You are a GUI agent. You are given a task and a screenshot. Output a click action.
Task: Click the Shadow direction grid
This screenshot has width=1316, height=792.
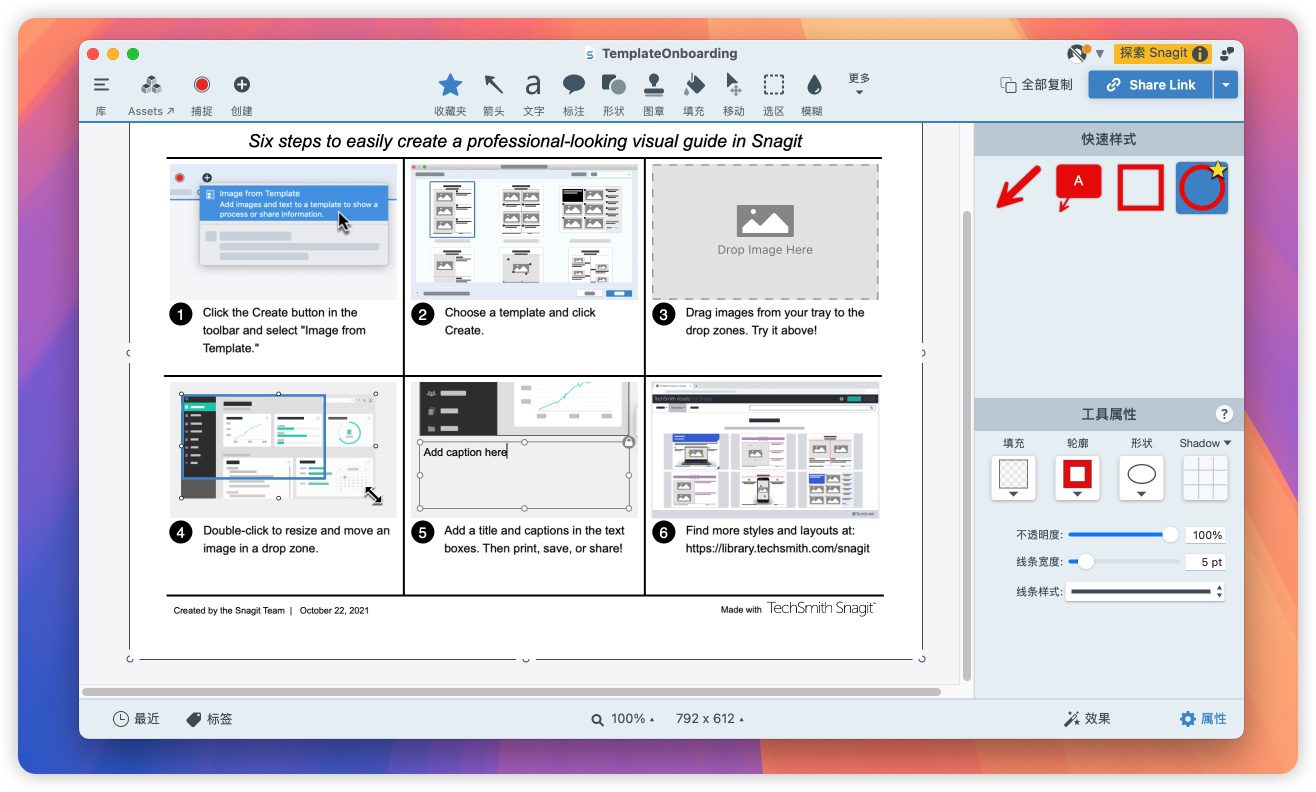(1205, 478)
